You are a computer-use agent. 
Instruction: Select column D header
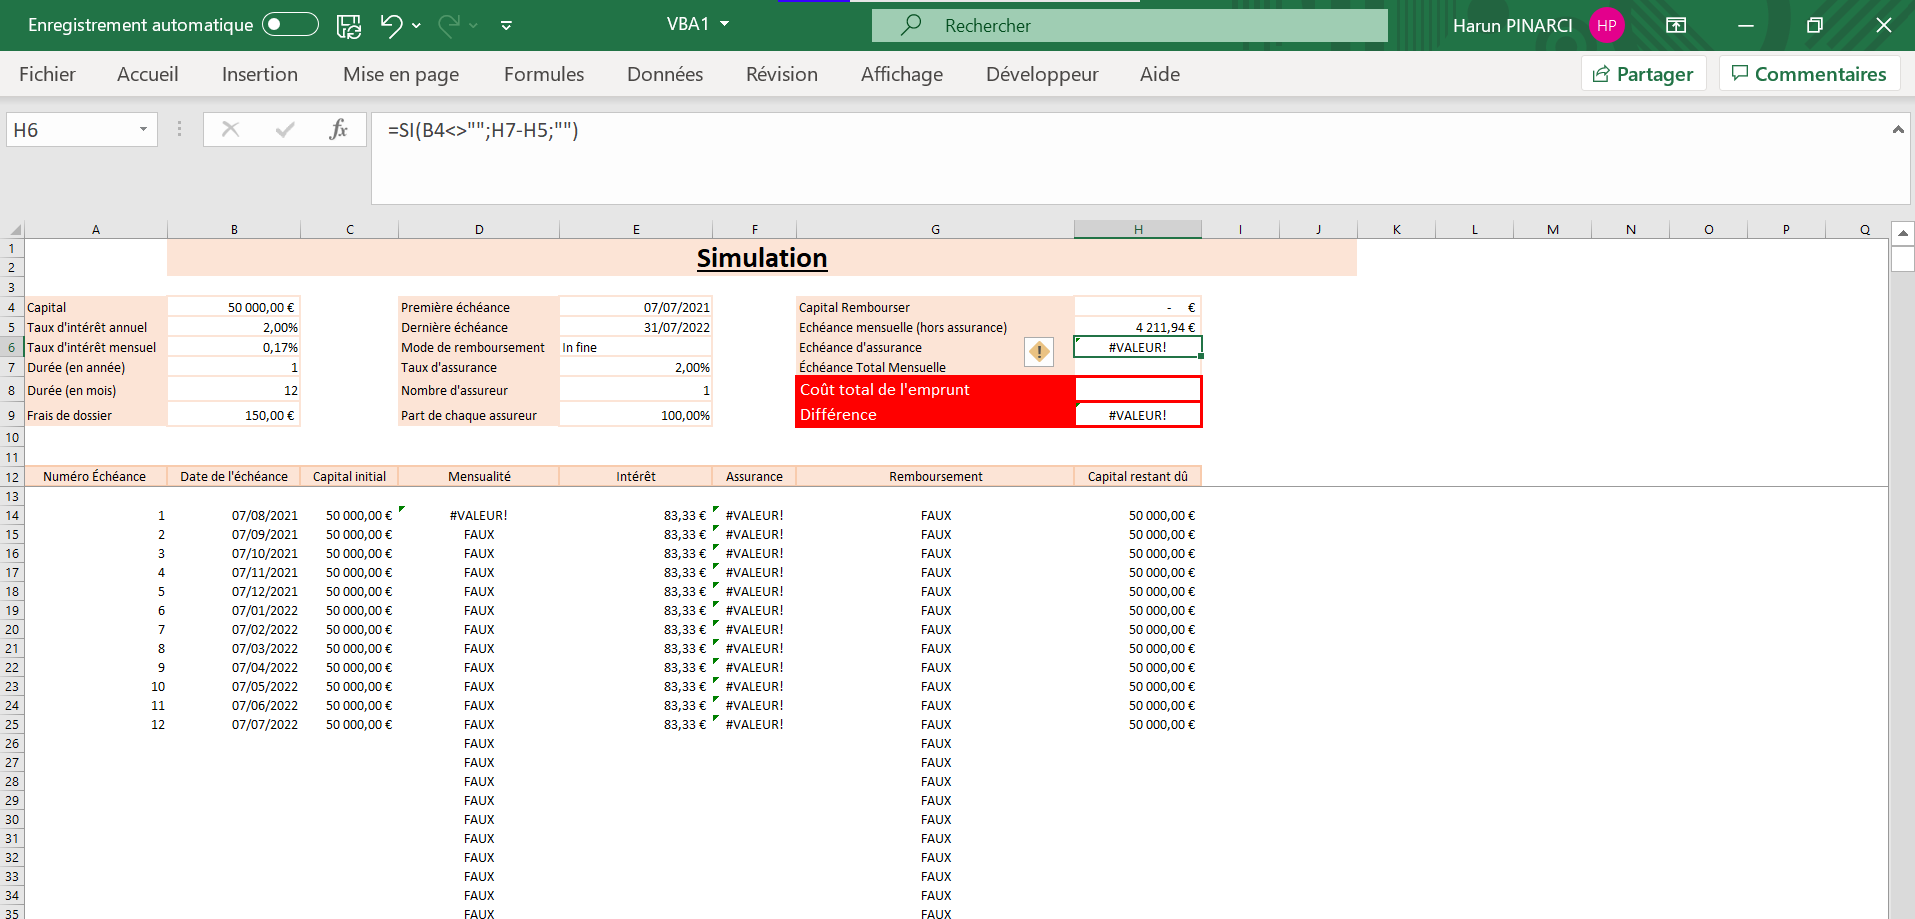479,230
